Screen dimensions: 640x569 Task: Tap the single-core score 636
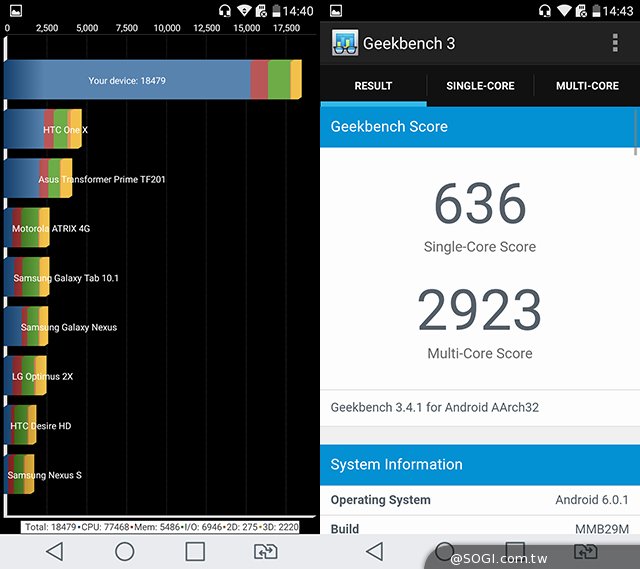(480, 203)
